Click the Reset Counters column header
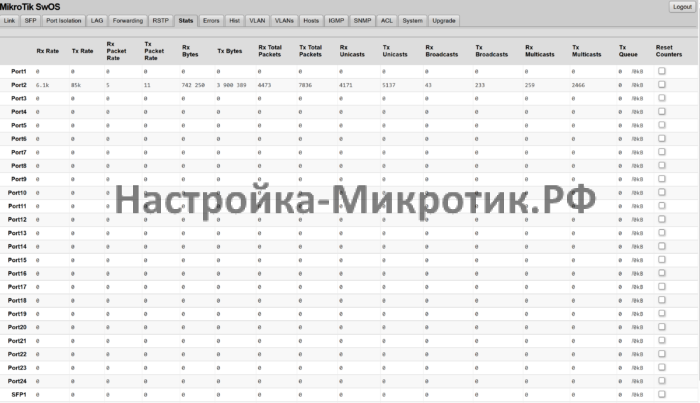700x403 pixels. tap(669, 51)
